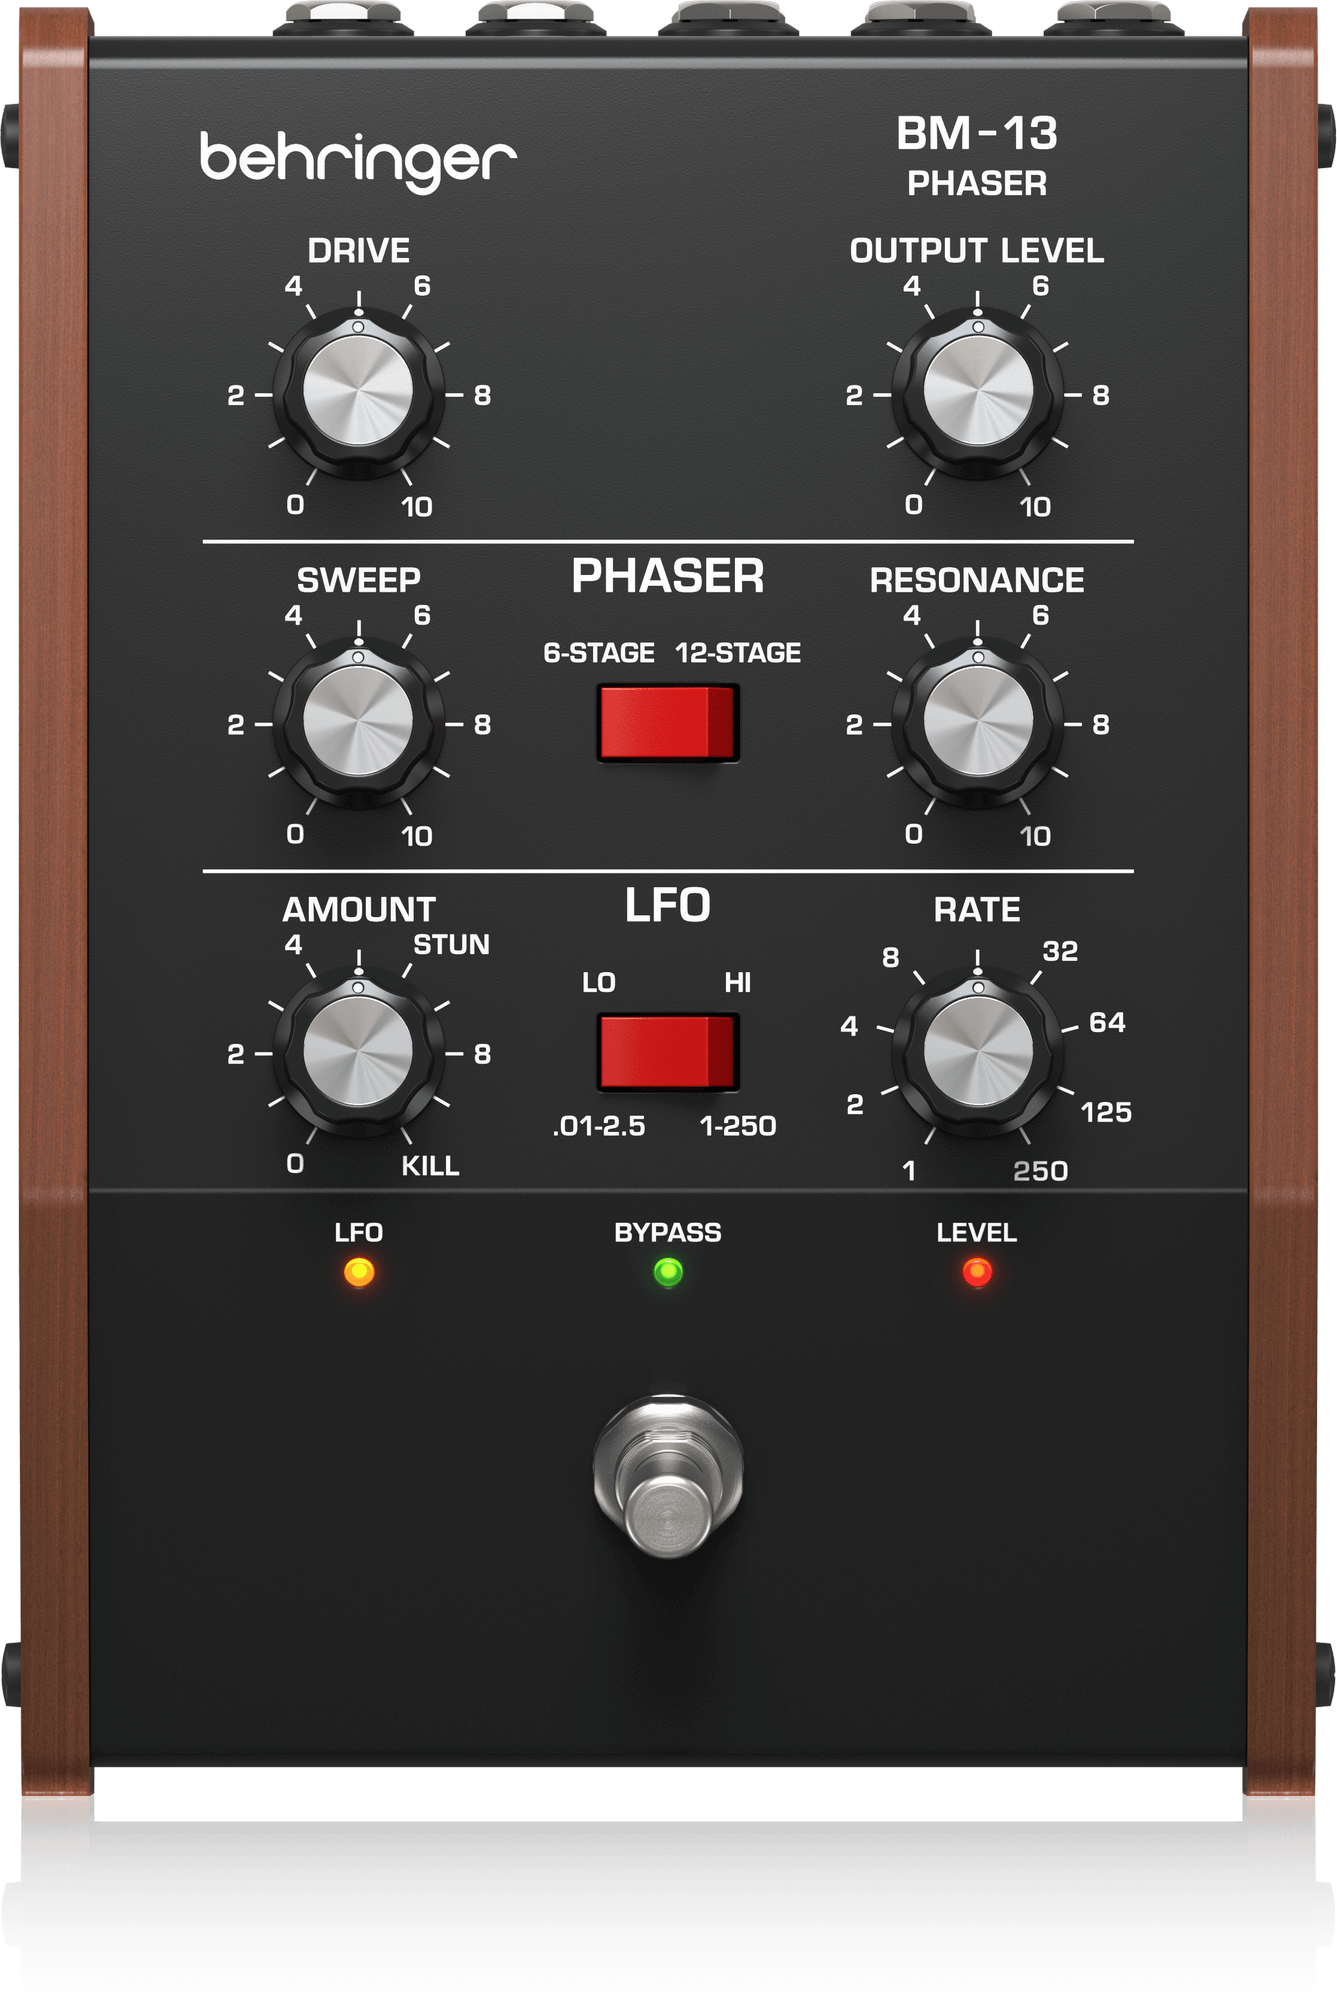Click the 250 marking on RATE dial
Viewport: 1337px width, 2000px height.
coord(1040,1171)
